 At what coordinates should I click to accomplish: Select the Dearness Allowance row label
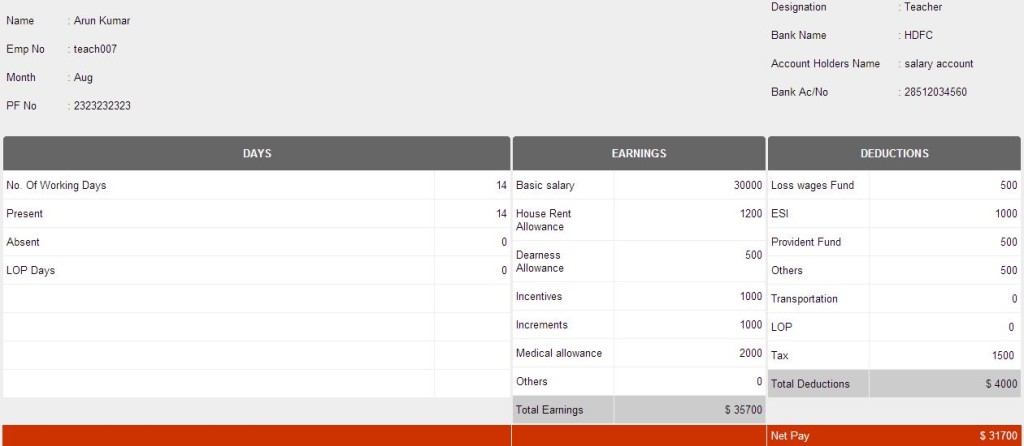540,261
